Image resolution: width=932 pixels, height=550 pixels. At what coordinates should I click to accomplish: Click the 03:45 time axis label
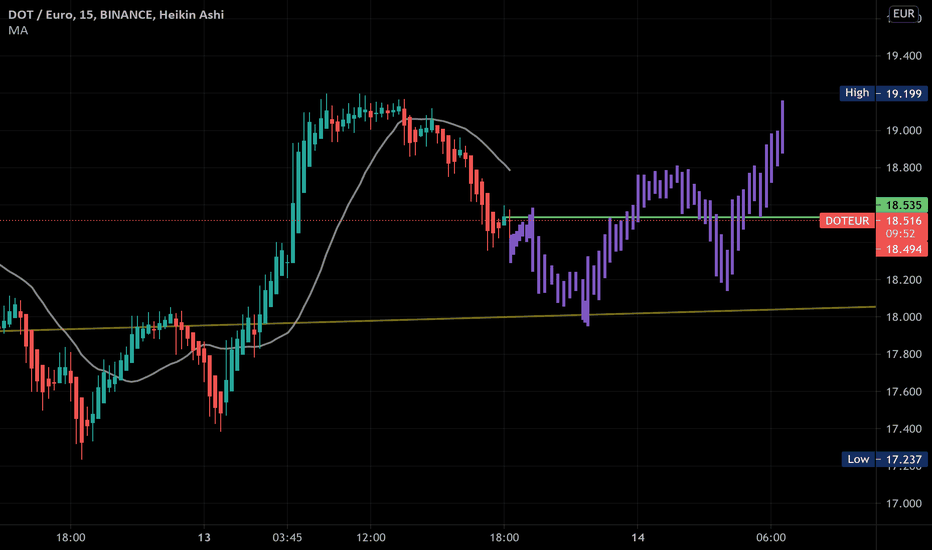click(x=287, y=538)
